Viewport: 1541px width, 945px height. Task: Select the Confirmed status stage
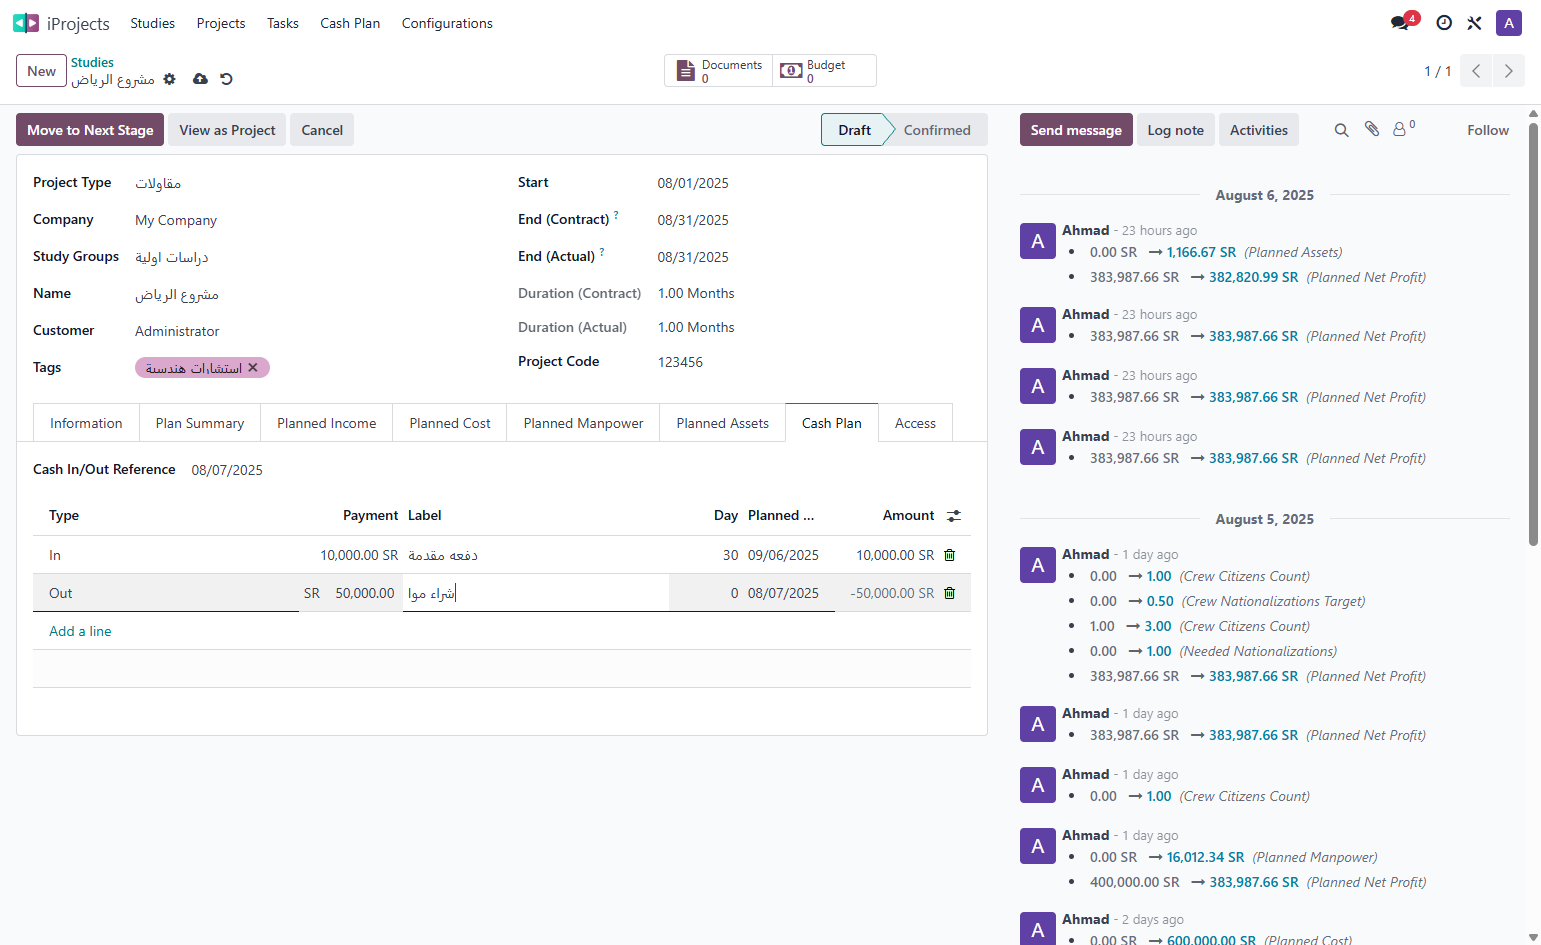click(x=937, y=130)
